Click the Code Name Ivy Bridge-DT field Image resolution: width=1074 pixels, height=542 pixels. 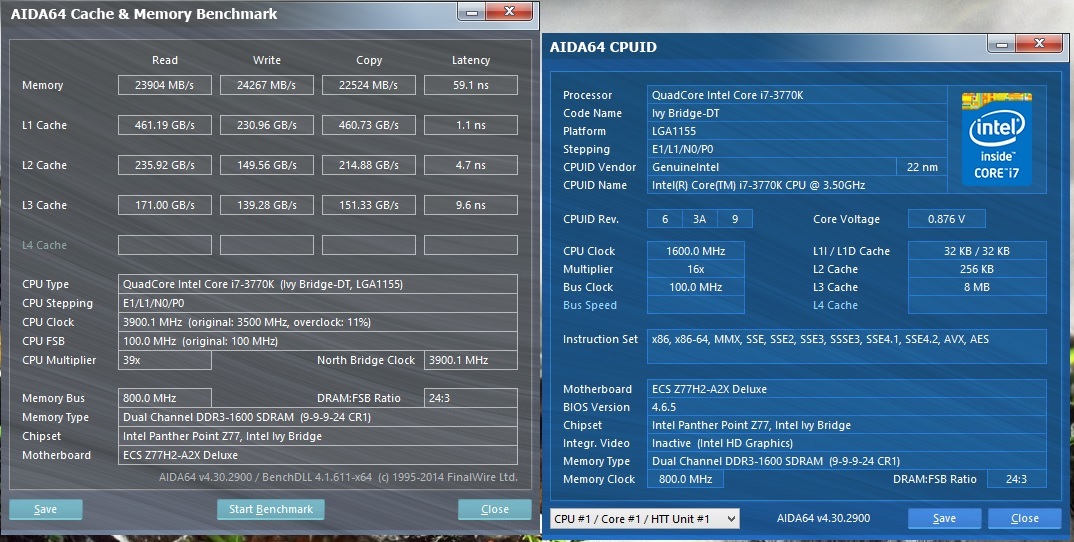click(797, 113)
